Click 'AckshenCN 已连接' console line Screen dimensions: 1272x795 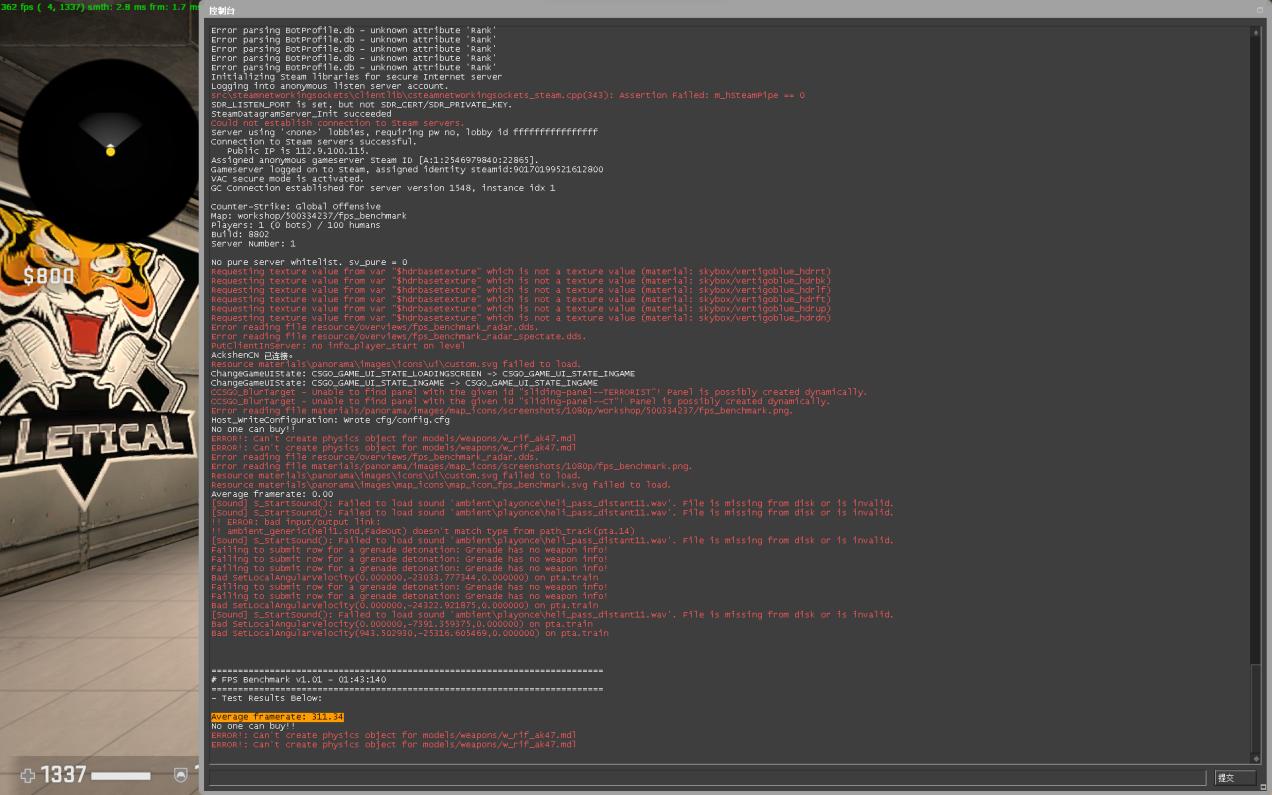click(251, 355)
